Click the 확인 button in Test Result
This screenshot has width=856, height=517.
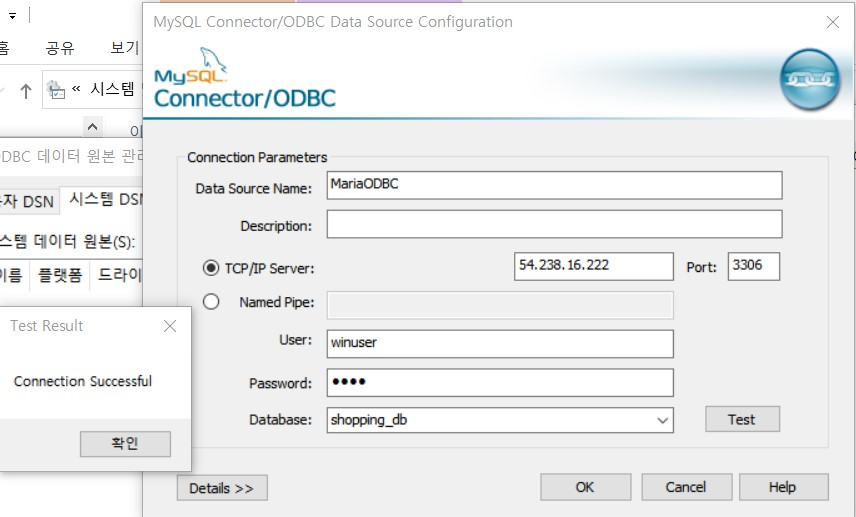tap(125, 444)
